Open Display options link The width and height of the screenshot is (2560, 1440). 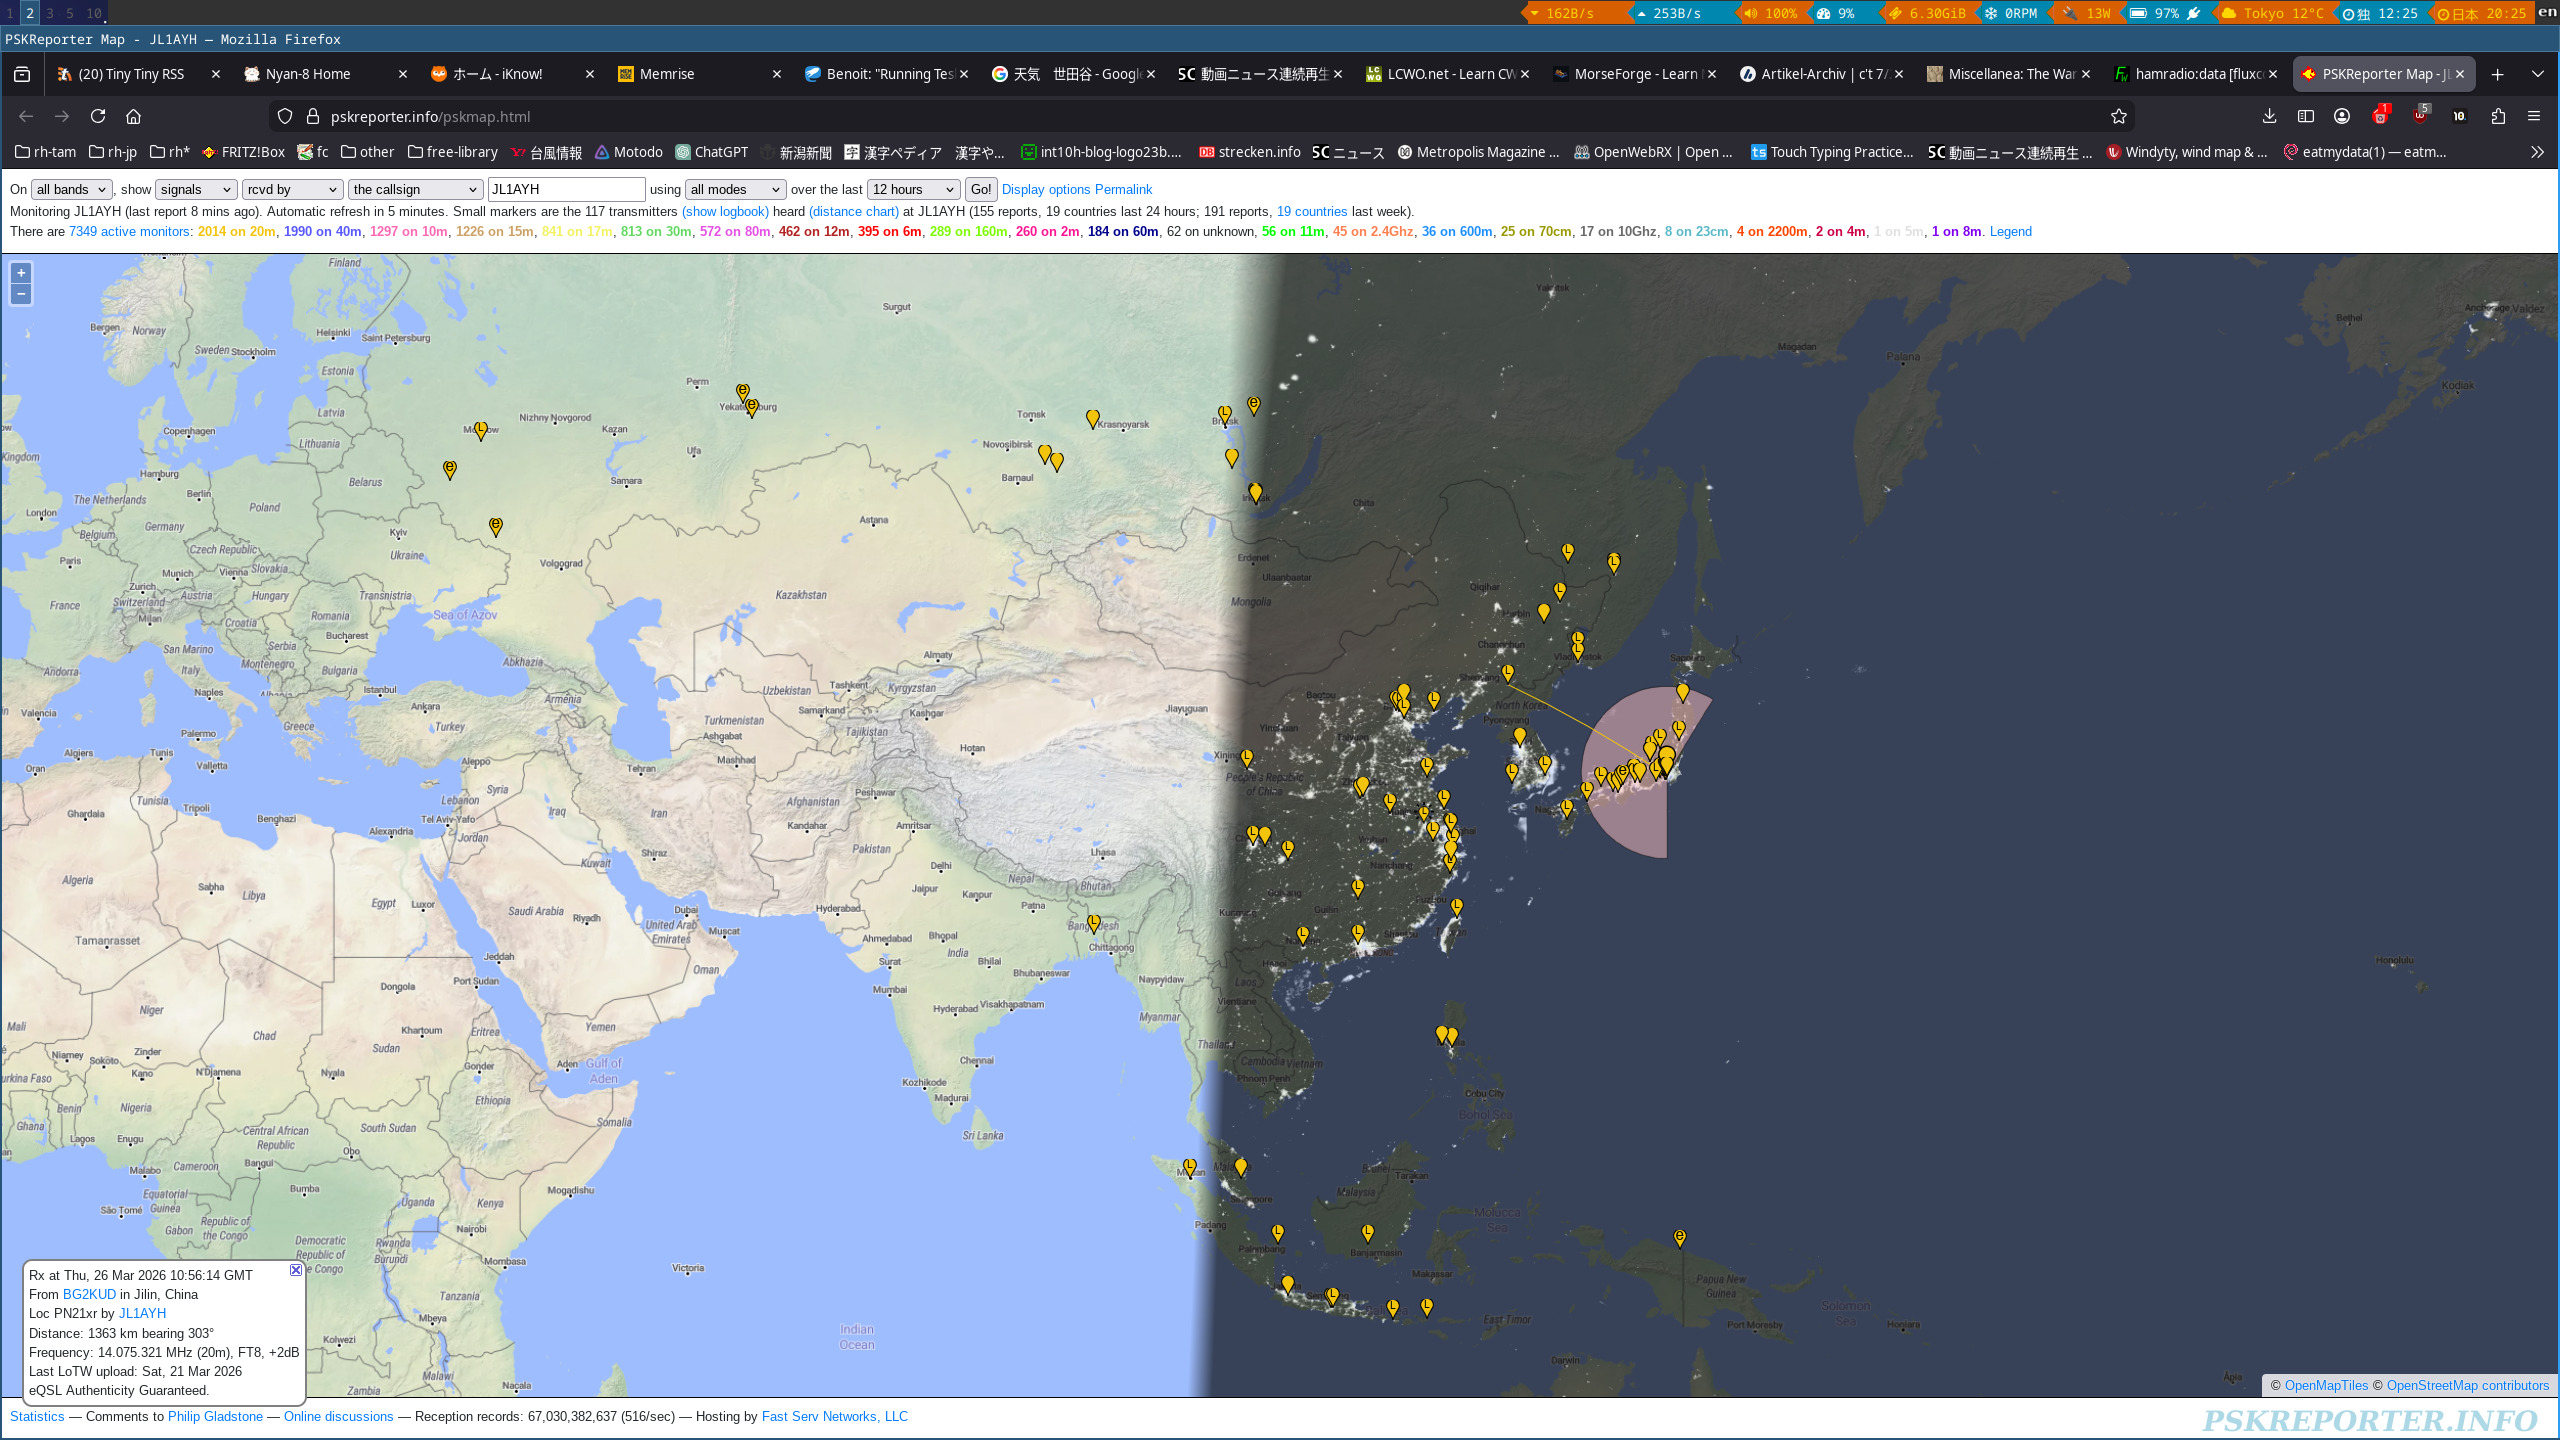tap(1046, 189)
